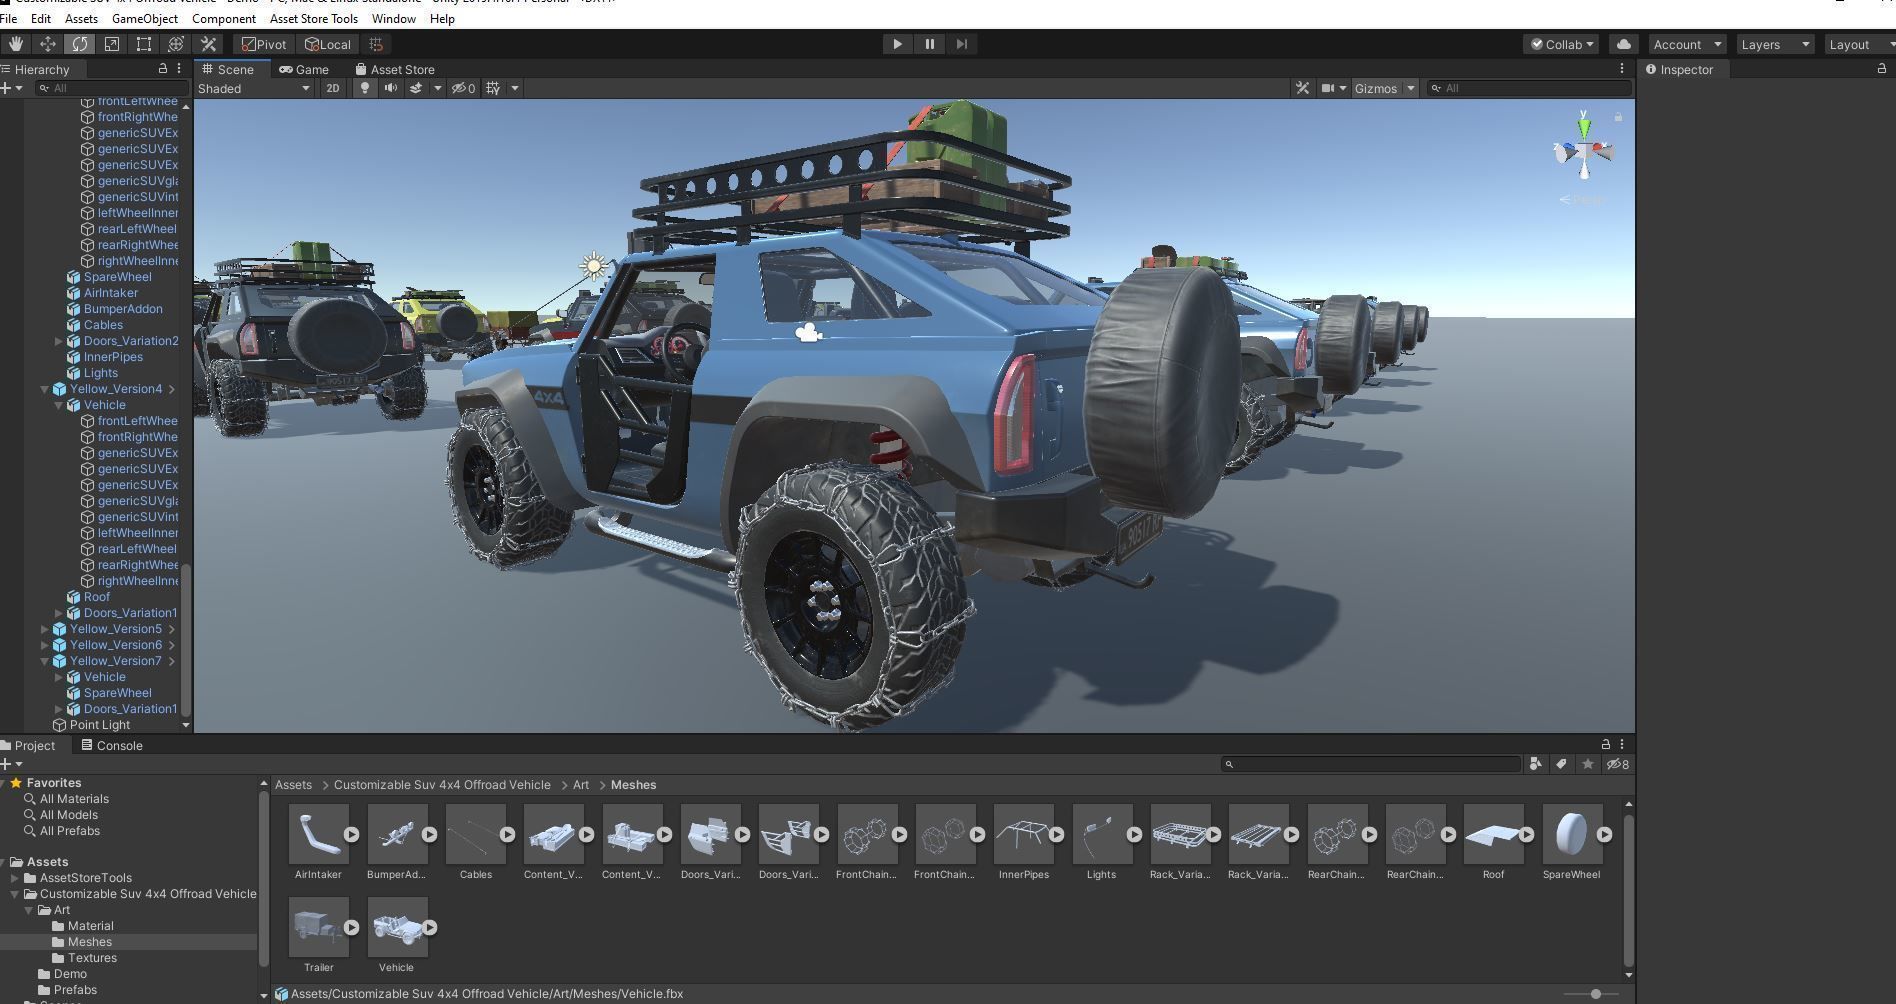This screenshot has width=1896, height=1004.
Task: Toggle scene effects like skybox
Action: (416, 88)
